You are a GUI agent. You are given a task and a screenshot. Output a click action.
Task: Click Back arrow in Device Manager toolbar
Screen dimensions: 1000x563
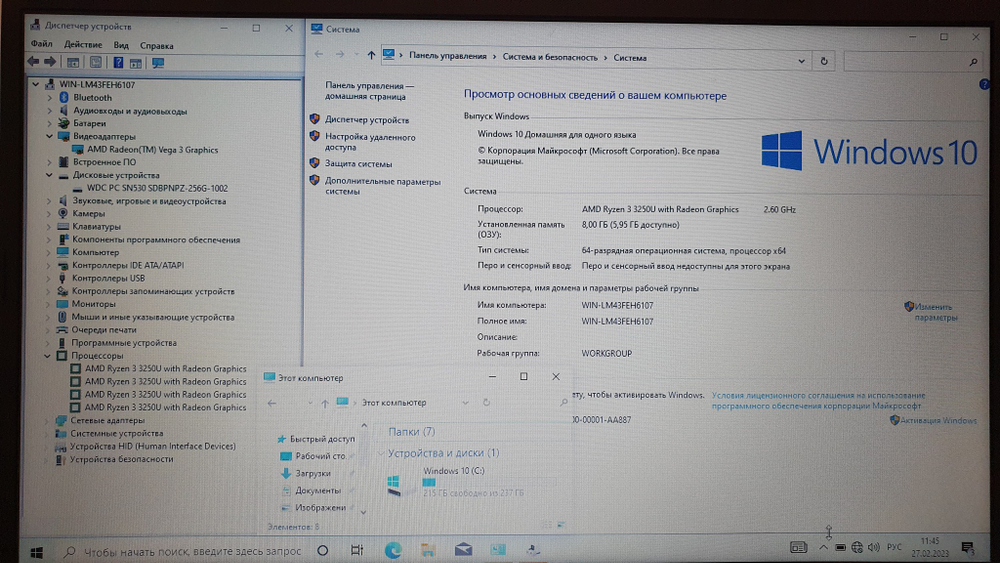pyautogui.click(x=33, y=62)
